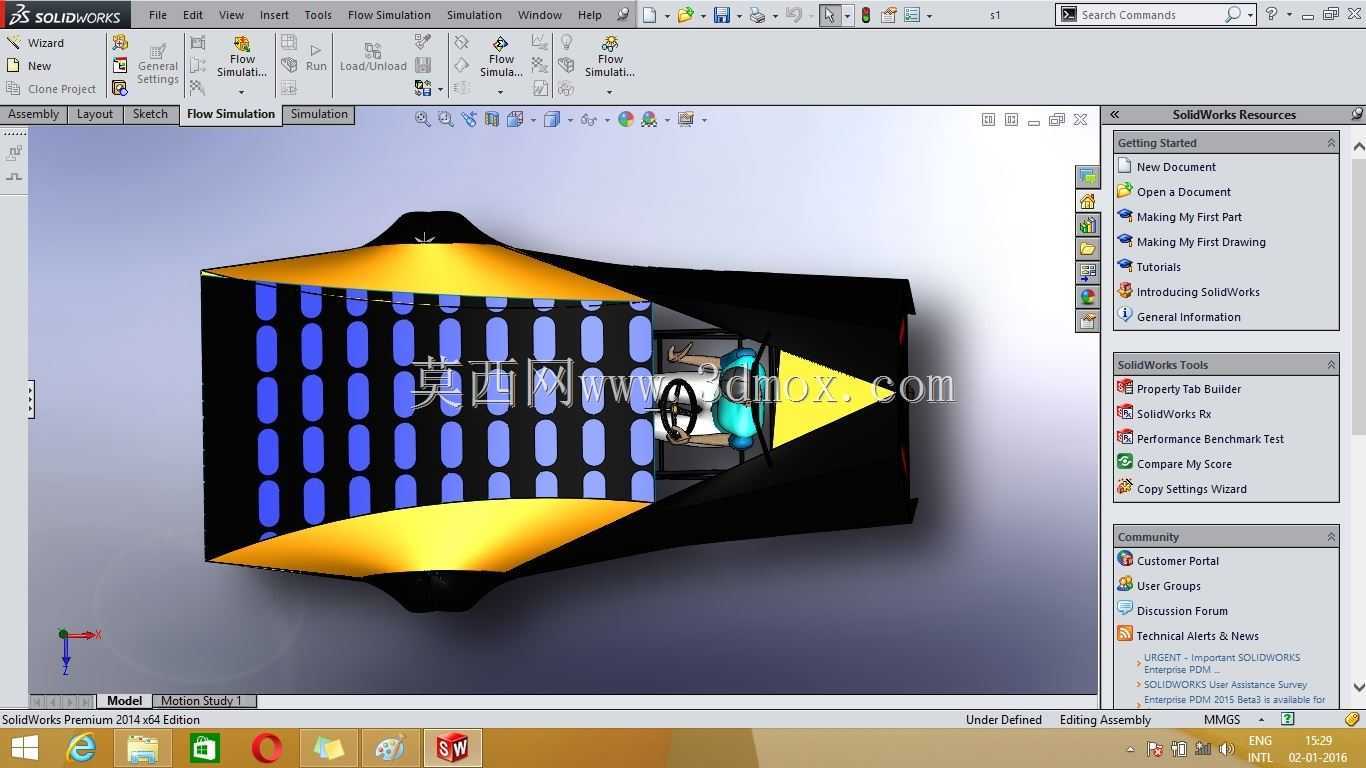The image size is (1366, 768).
Task: Open the General Settings tool
Action: click(158, 64)
